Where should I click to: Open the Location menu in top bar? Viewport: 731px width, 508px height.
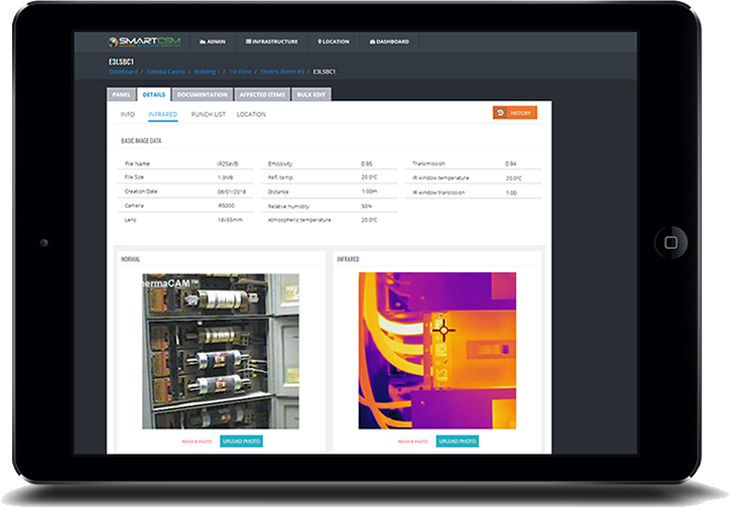pos(333,42)
